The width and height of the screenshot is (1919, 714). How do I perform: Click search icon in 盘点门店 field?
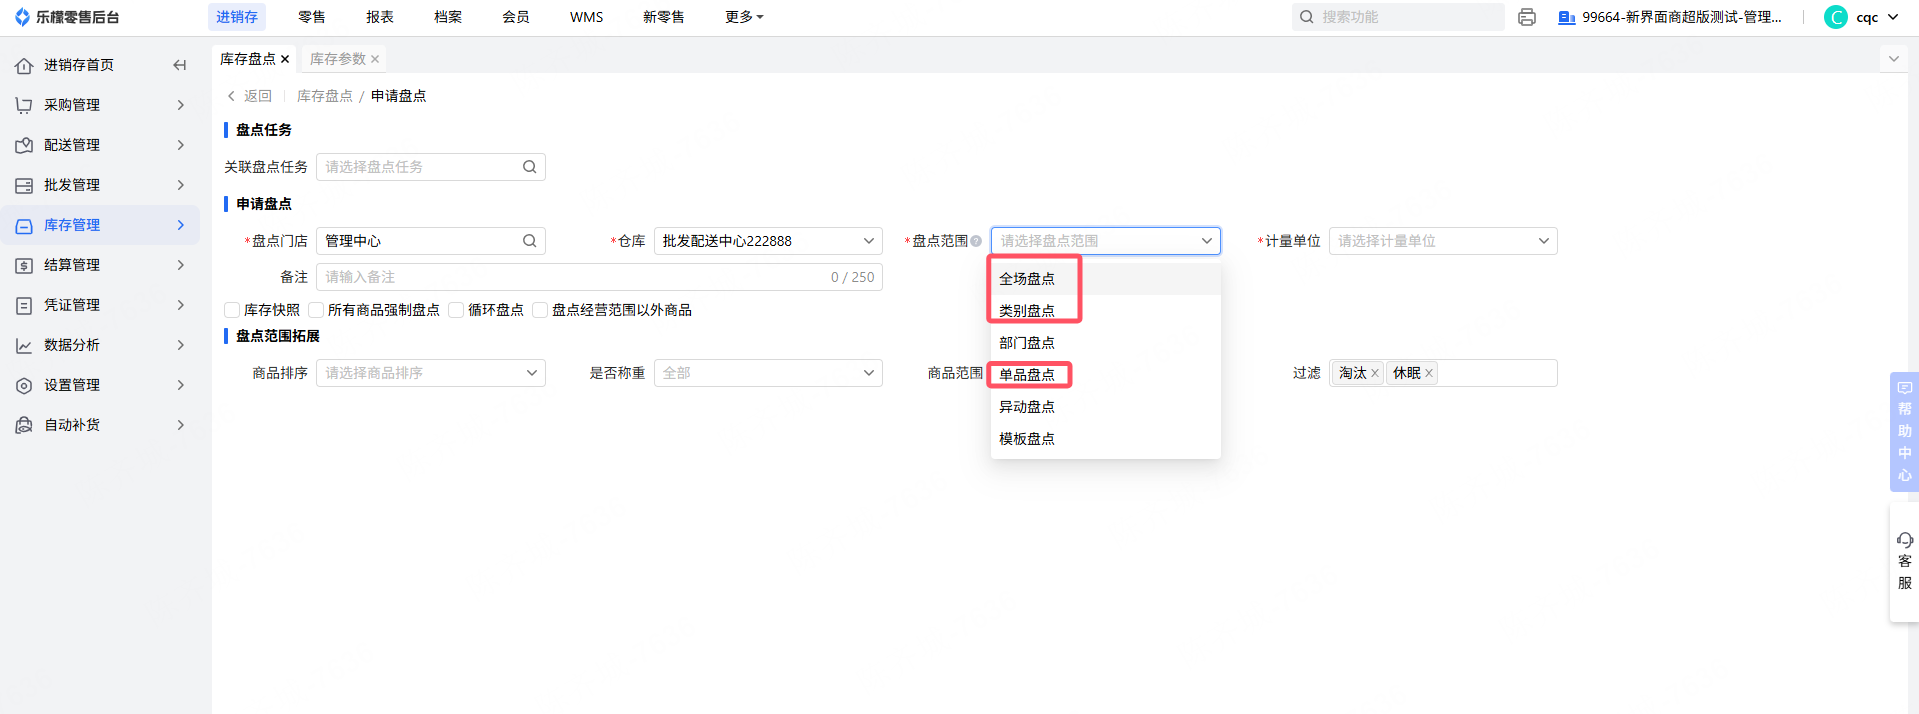529,241
